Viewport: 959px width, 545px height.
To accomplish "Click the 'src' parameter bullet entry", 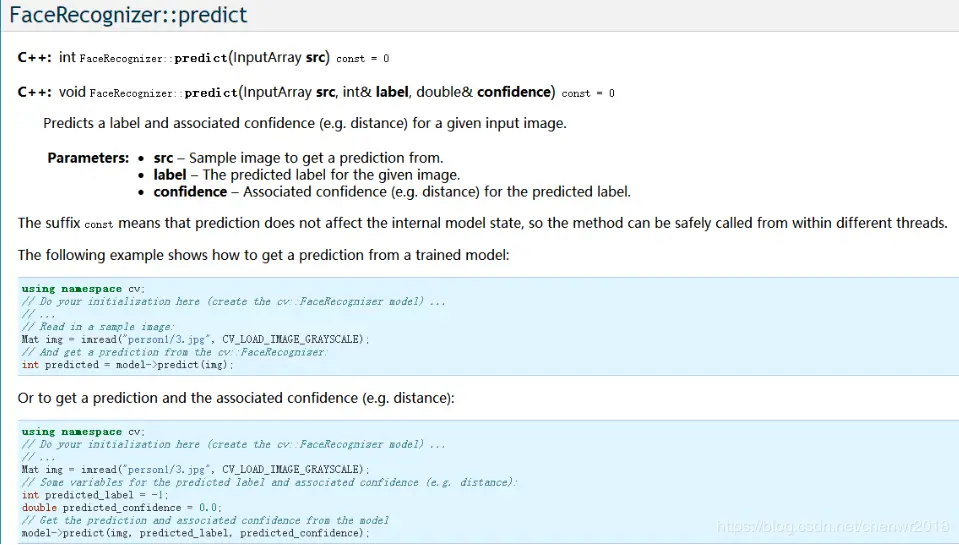I will (297, 158).
